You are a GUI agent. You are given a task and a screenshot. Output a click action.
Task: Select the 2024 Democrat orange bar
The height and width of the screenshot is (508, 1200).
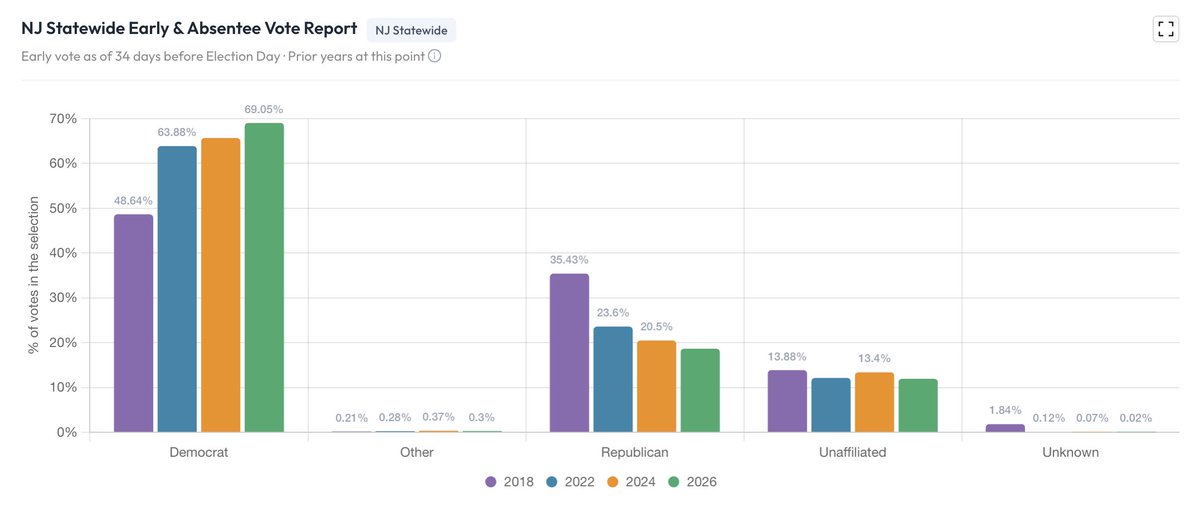220,285
